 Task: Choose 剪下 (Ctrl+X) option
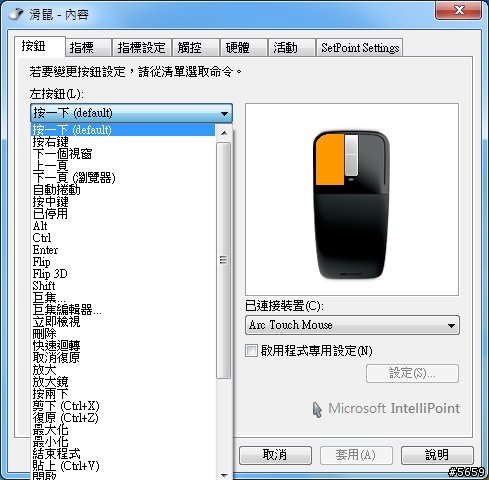pyautogui.click(x=123, y=406)
